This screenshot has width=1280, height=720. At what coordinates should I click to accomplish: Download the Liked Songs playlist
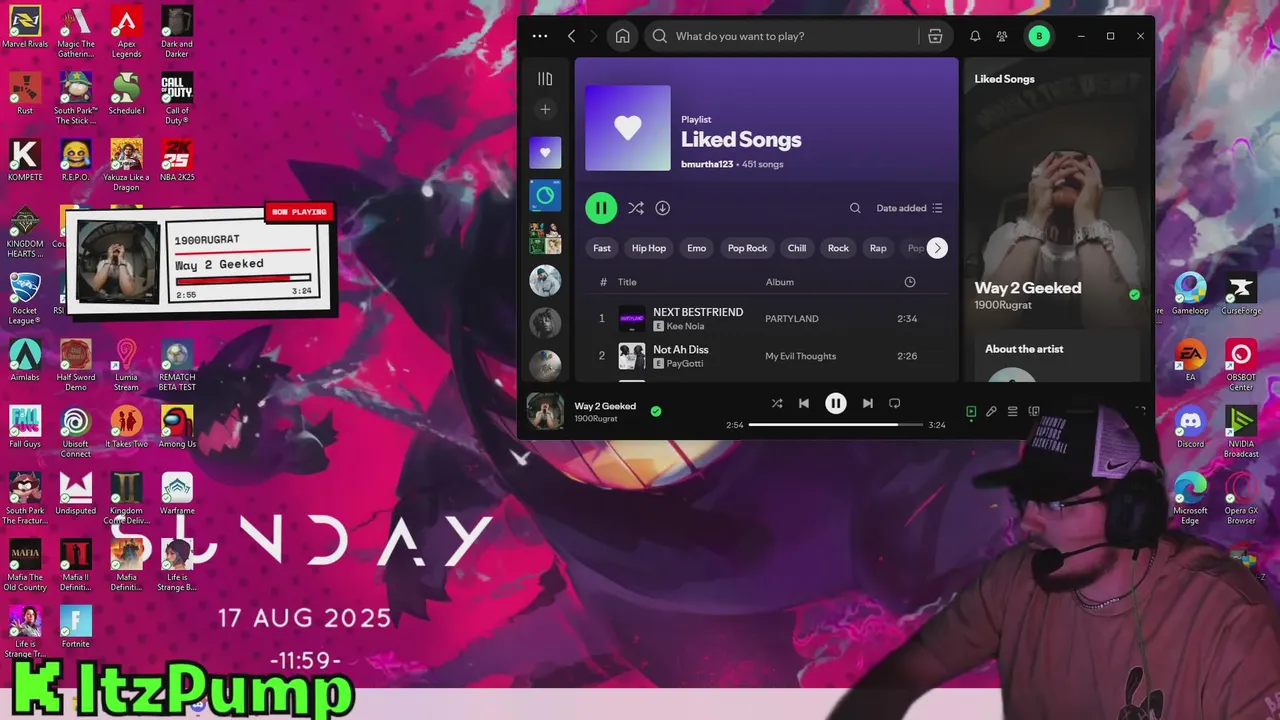662,208
